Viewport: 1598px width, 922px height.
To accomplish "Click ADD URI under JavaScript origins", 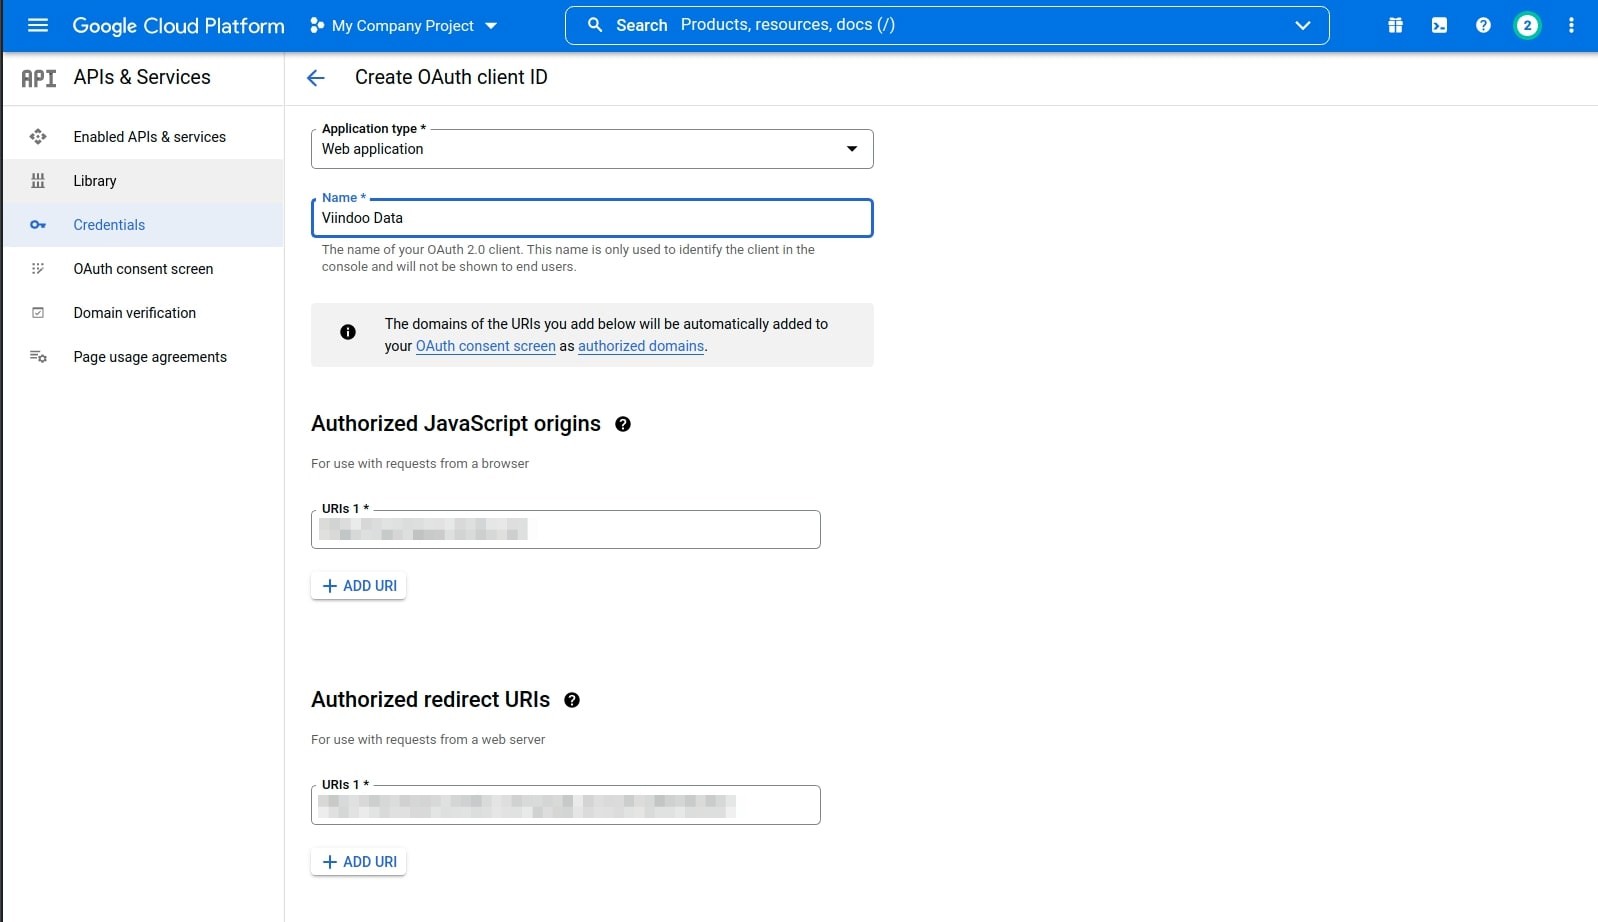I will tap(359, 586).
